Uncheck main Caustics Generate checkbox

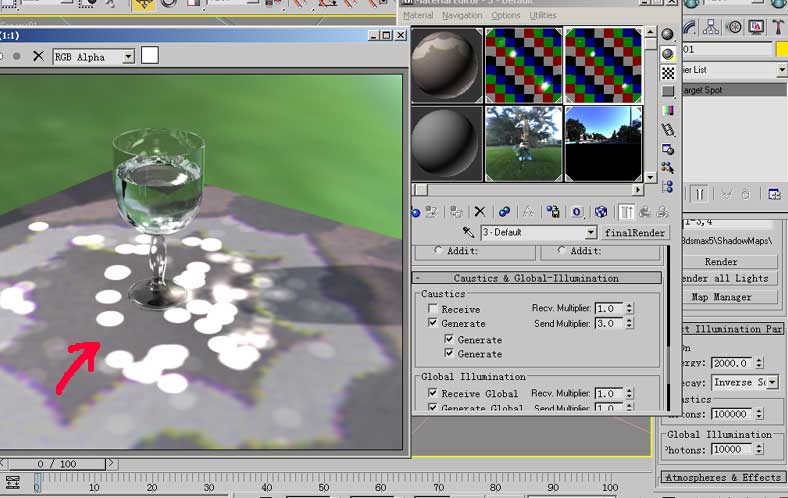click(432, 323)
